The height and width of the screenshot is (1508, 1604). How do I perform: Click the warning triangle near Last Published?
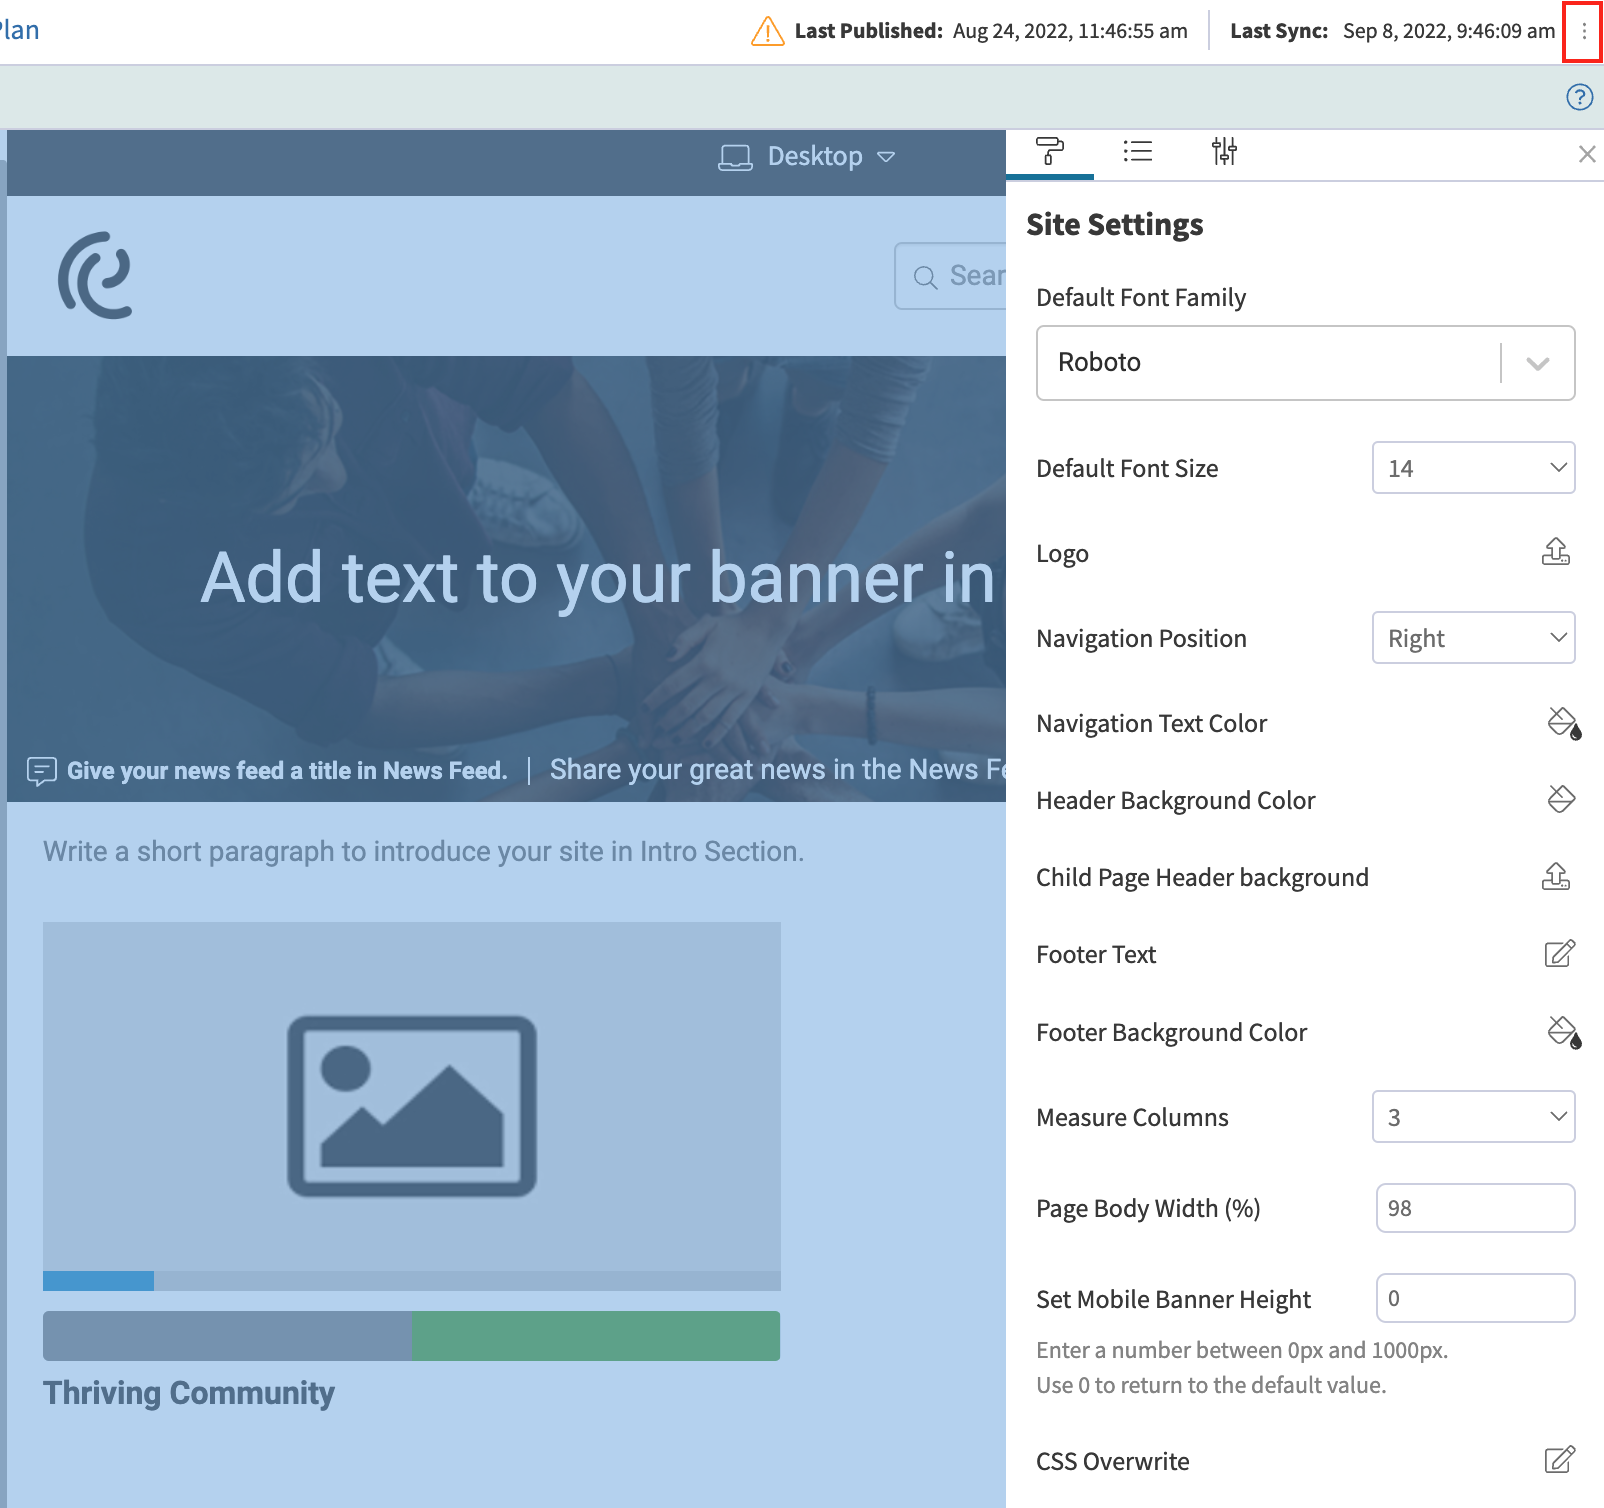point(767,32)
